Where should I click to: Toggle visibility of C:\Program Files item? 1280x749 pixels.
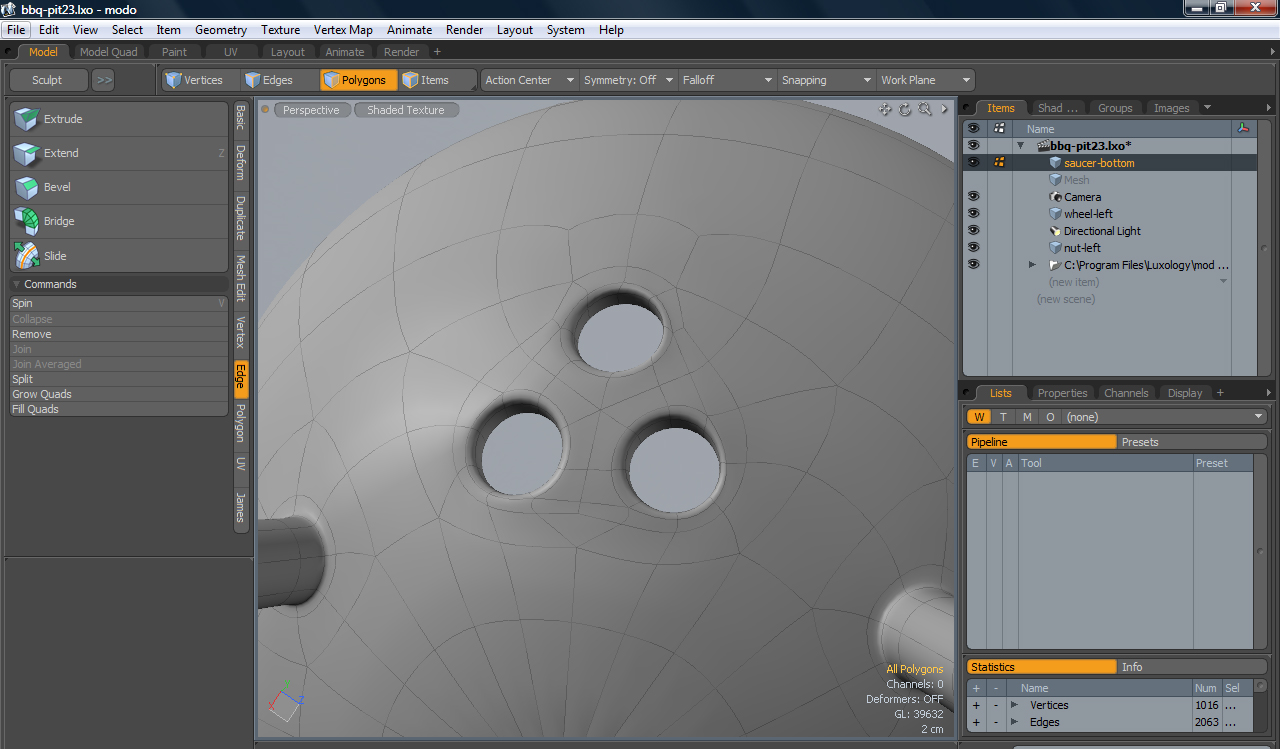(x=974, y=264)
